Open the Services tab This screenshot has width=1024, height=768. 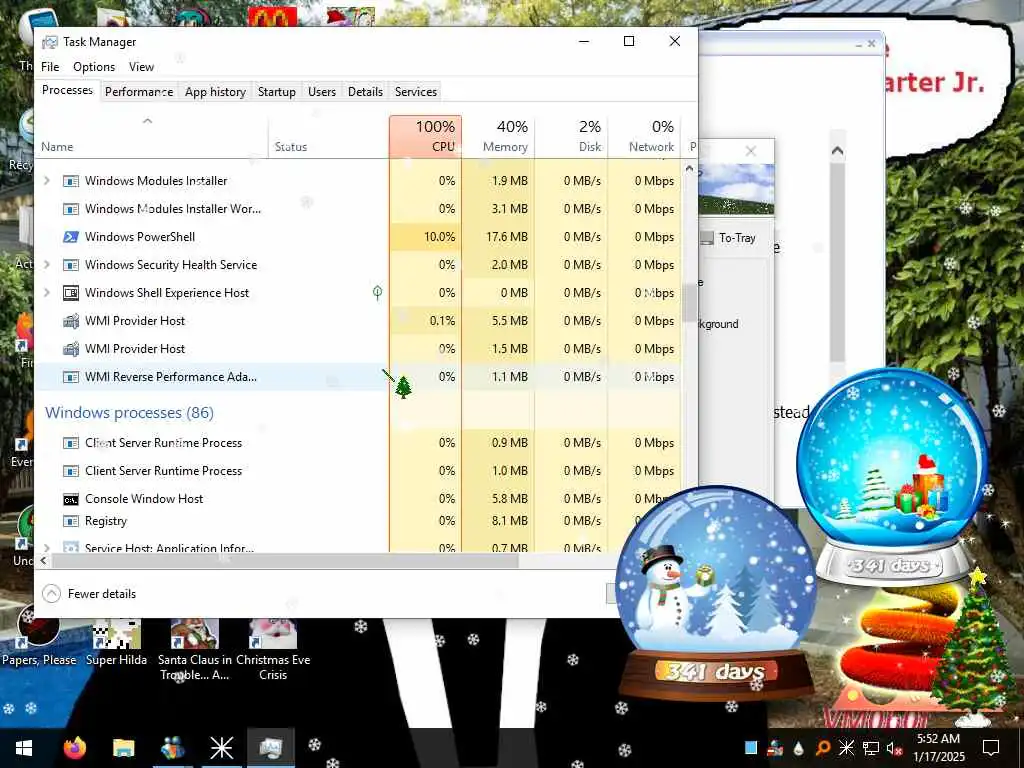[x=416, y=91]
